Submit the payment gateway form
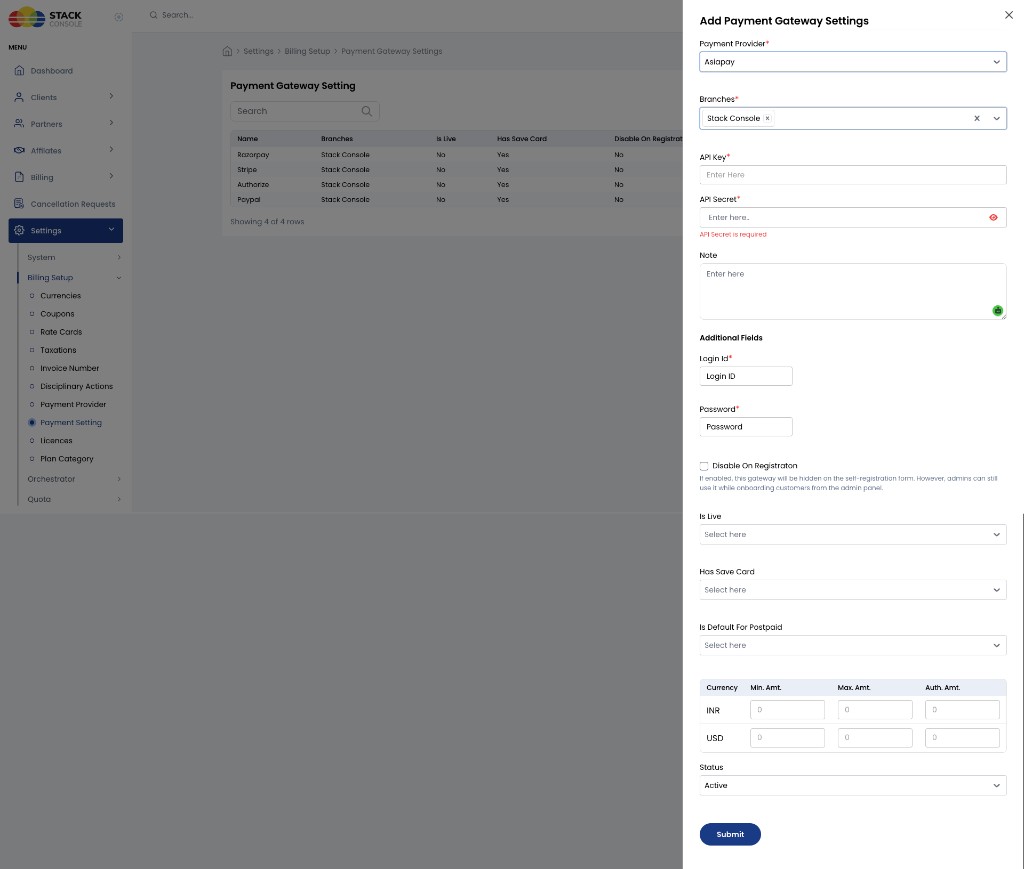The height and width of the screenshot is (869, 1024). [729, 834]
